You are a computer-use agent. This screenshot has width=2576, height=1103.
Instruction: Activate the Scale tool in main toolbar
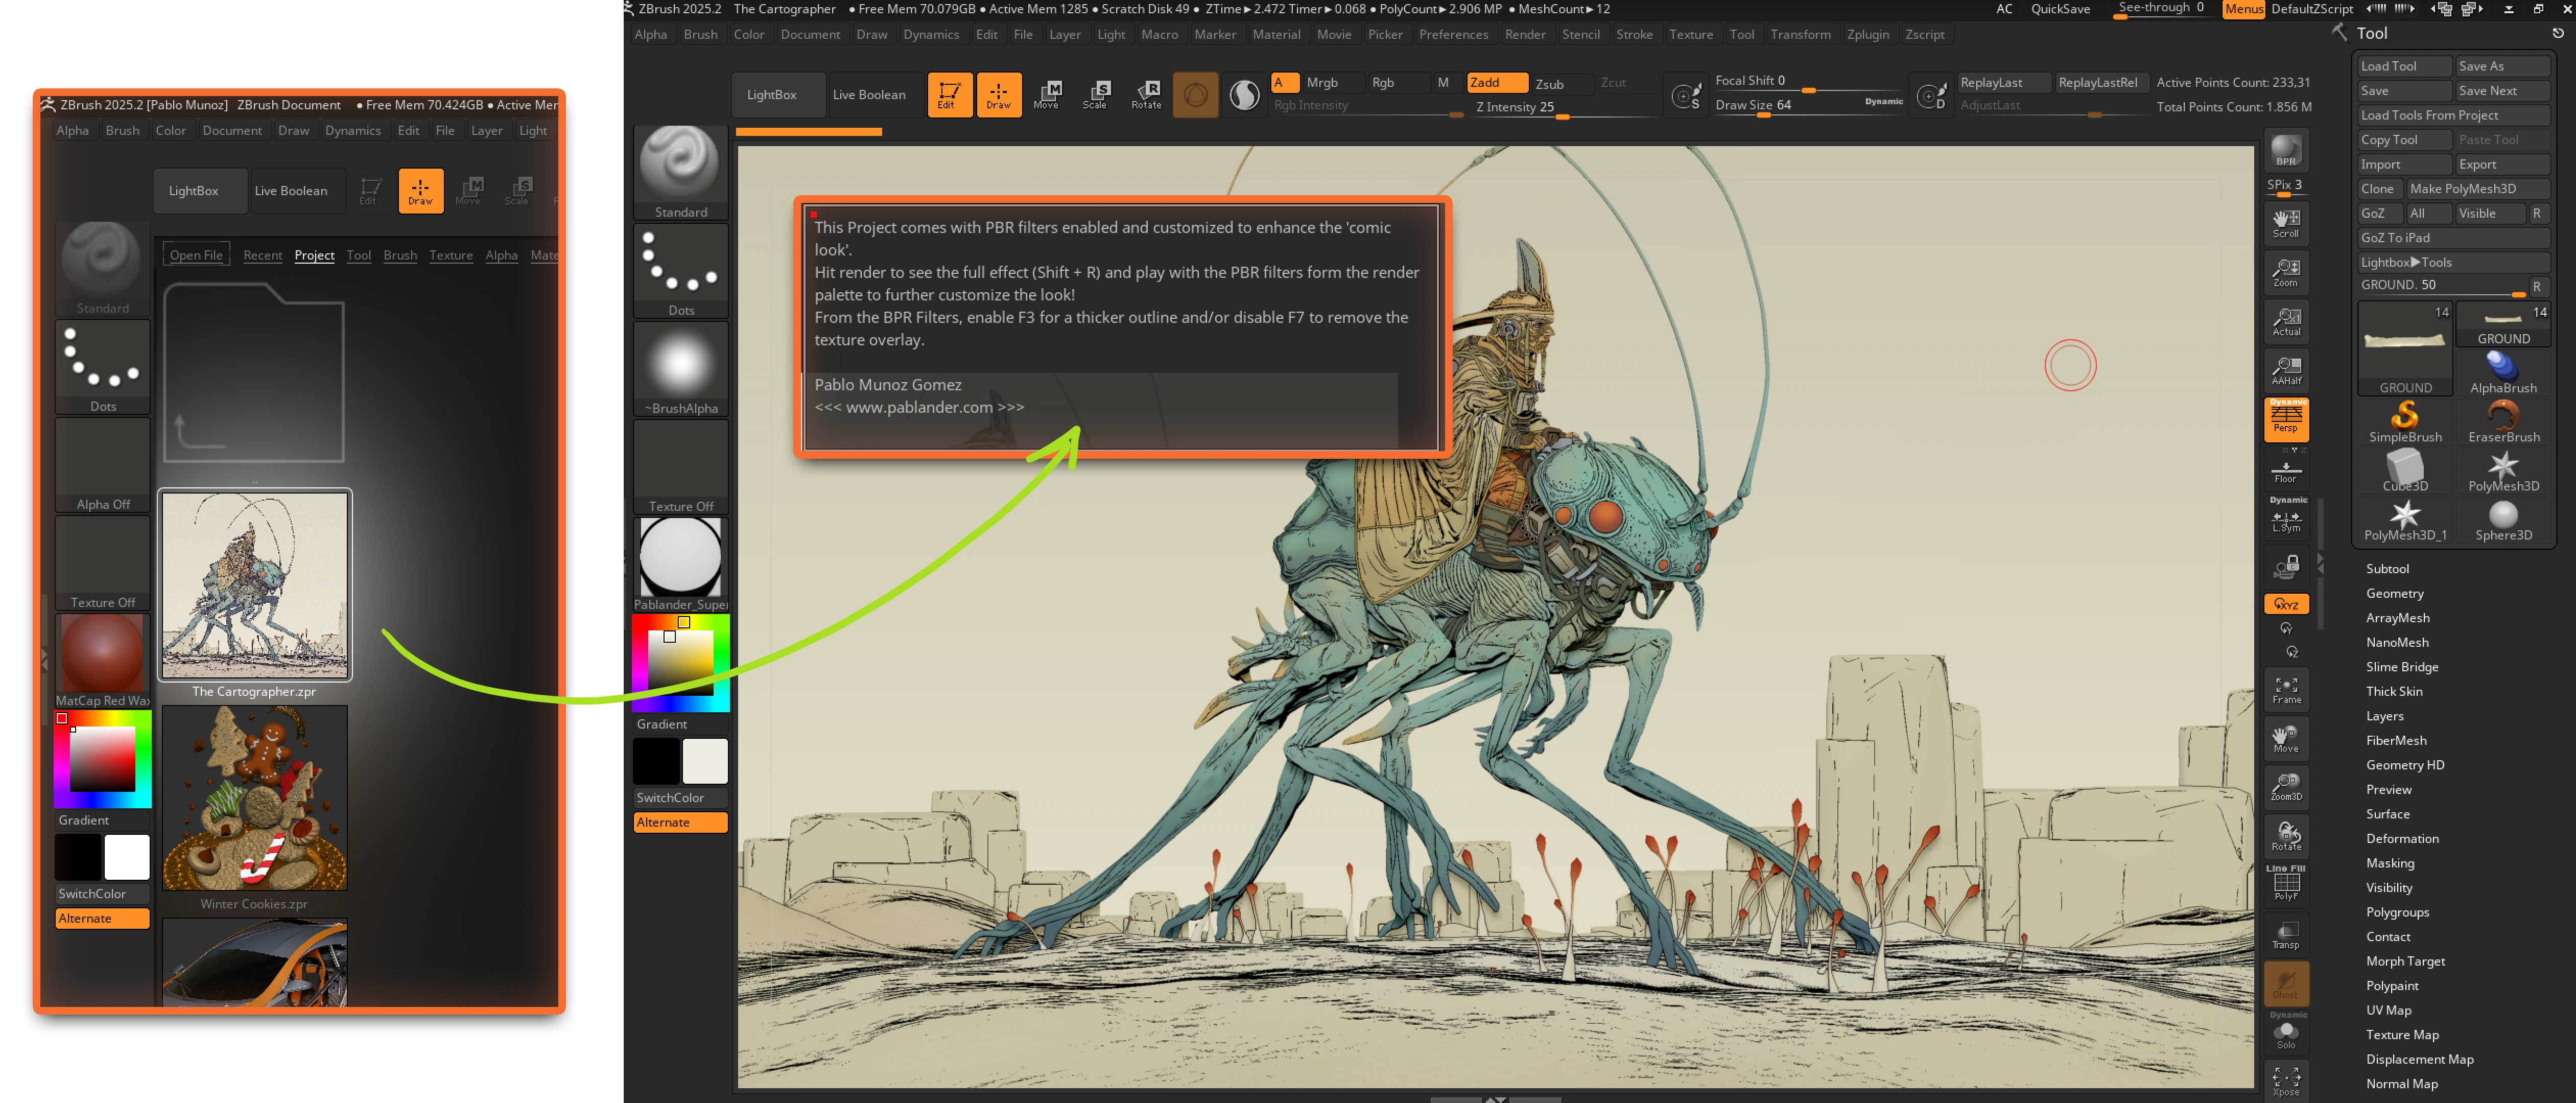(x=1096, y=95)
